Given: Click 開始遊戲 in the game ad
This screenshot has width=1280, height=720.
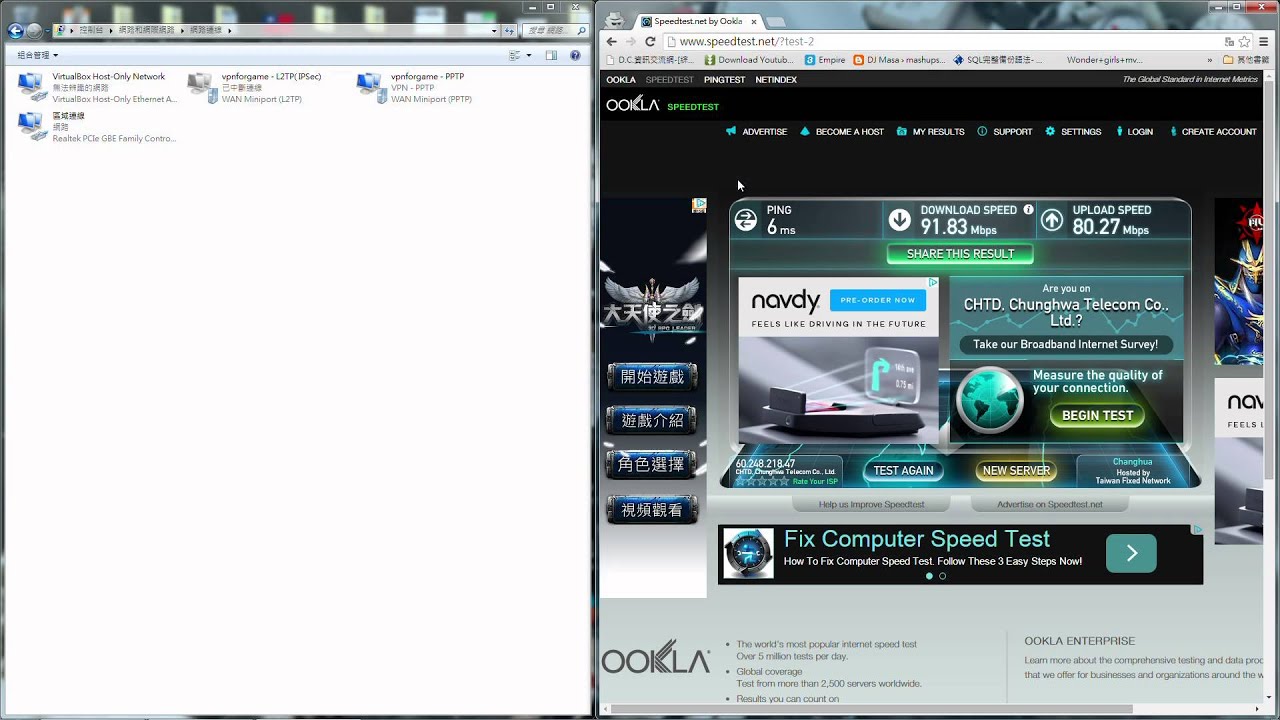Looking at the screenshot, I should 652,377.
